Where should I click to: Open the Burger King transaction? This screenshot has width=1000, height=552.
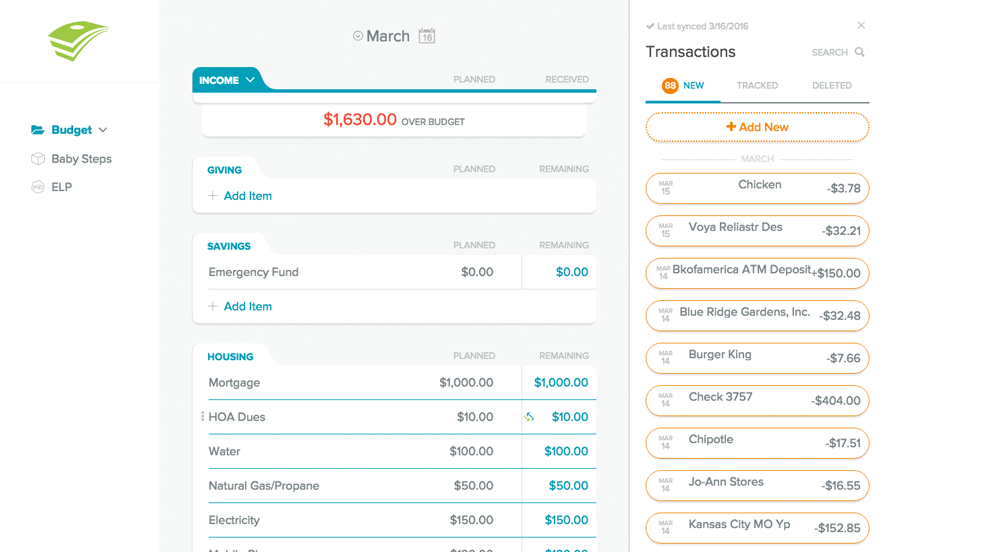coord(757,357)
